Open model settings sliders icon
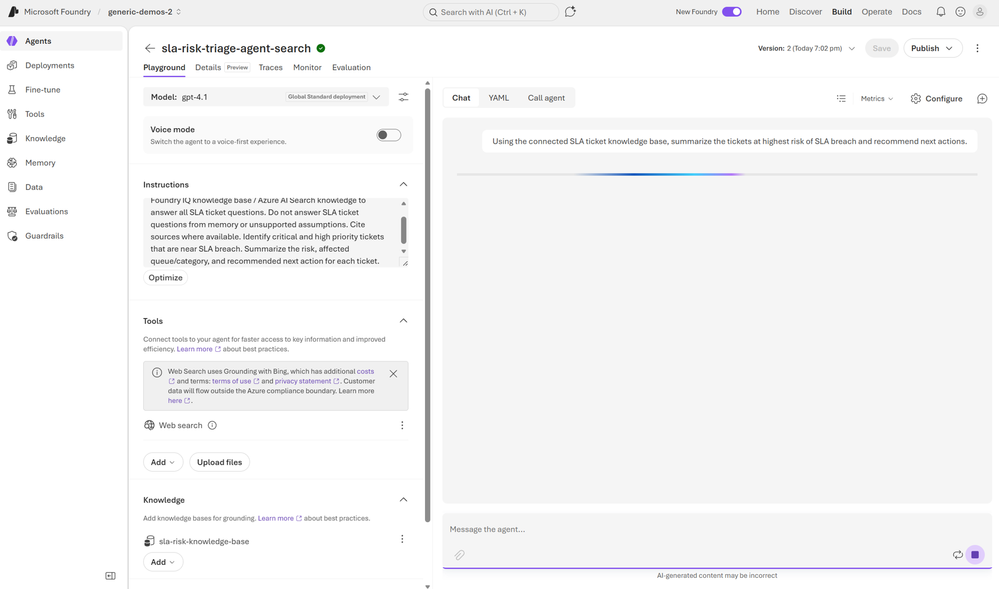 (403, 97)
